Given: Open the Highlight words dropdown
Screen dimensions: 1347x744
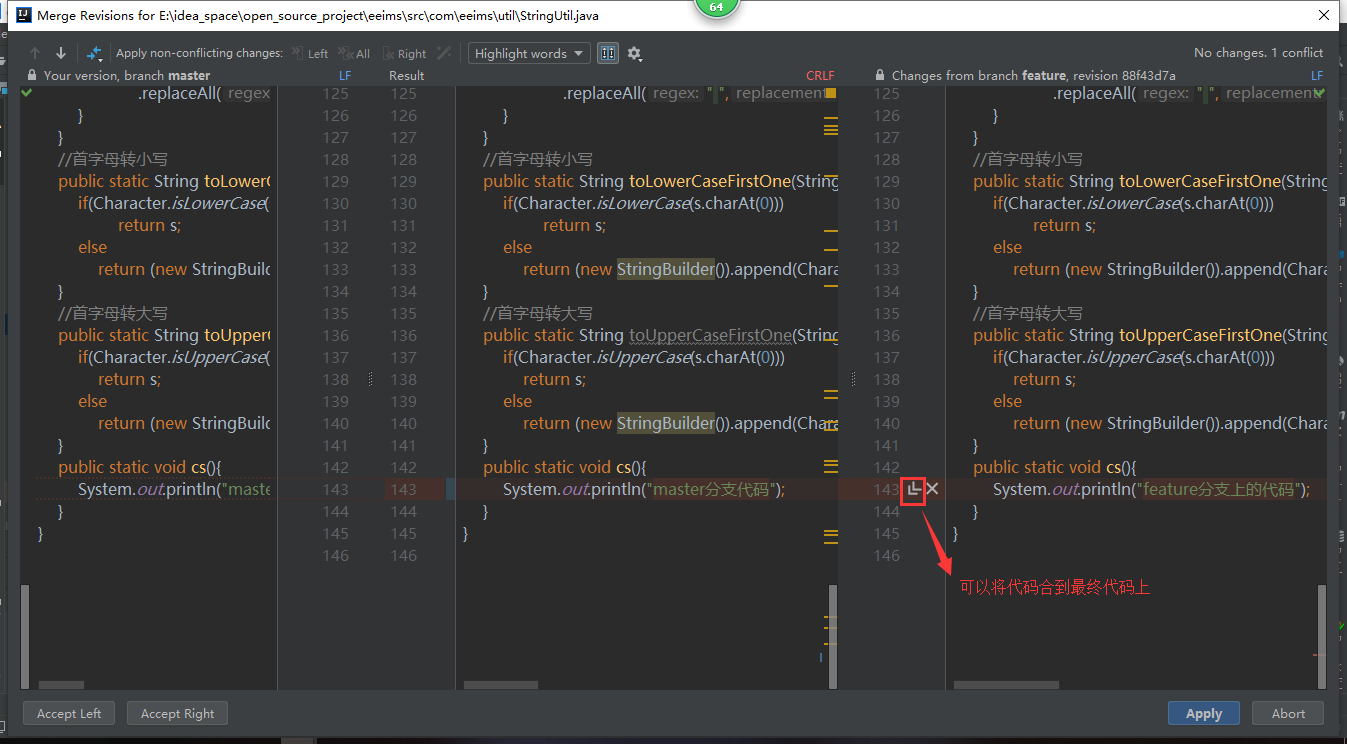Looking at the screenshot, I should pyautogui.click(x=530, y=54).
